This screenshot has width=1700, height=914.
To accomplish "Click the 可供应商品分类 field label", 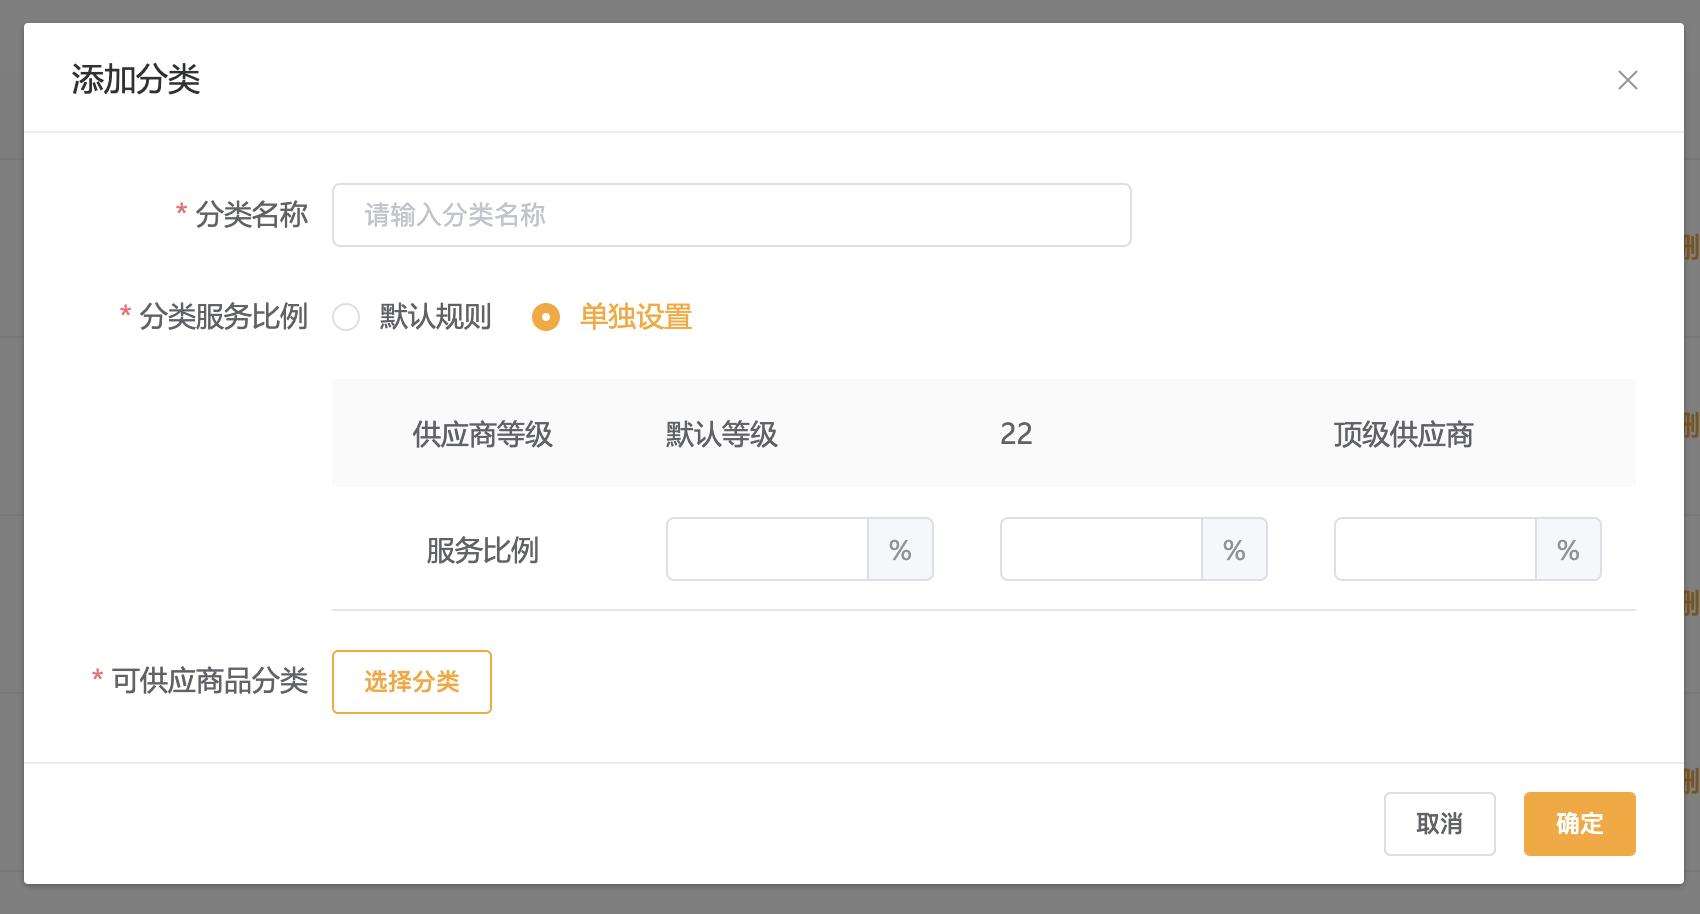I will pos(209,681).
